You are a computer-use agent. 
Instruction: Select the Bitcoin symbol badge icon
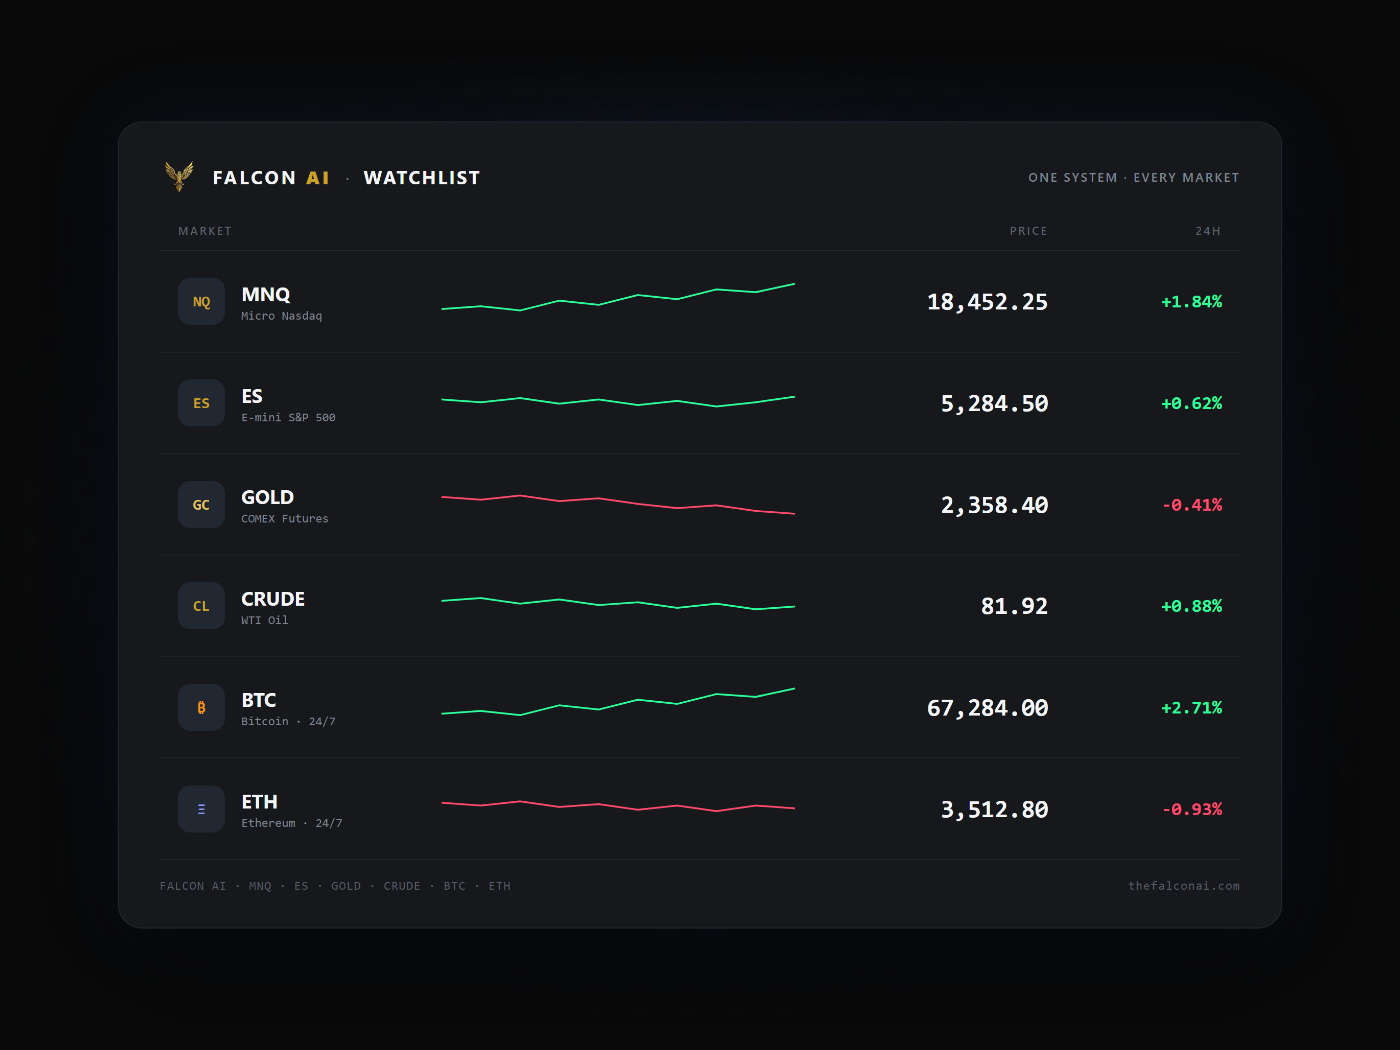(x=201, y=708)
